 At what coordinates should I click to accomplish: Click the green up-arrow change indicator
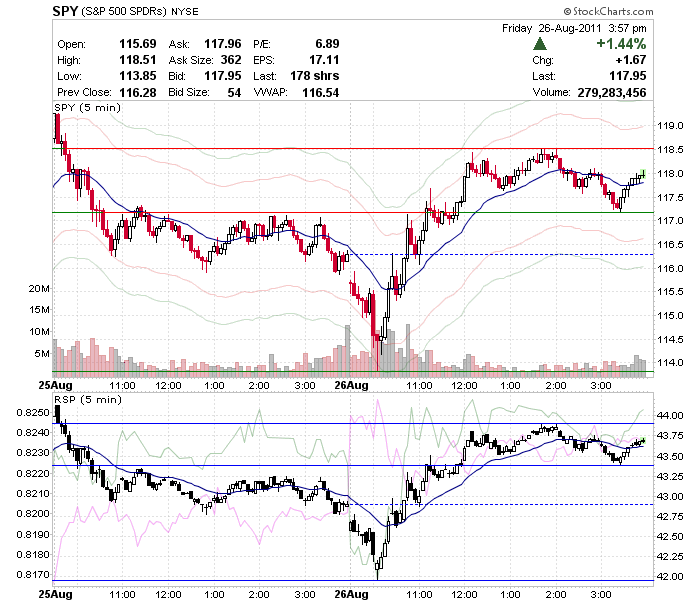point(540,44)
